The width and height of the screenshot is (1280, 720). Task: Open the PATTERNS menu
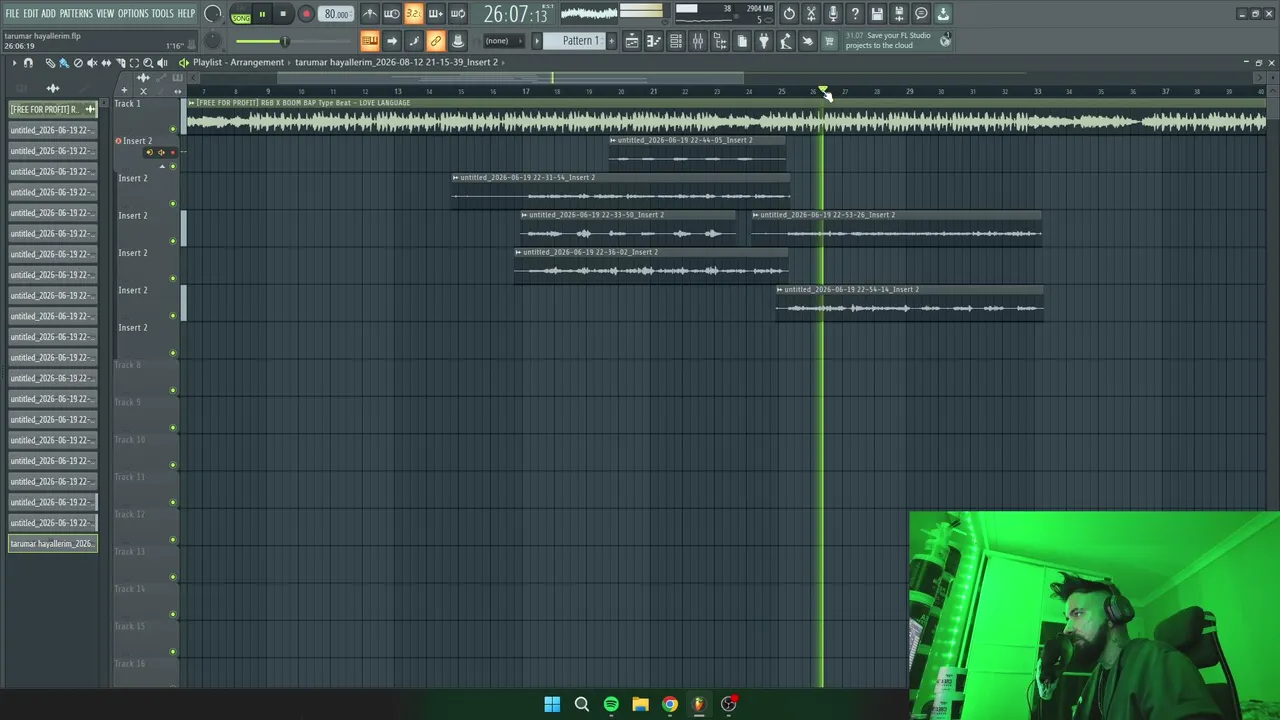[x=76, y=14]
